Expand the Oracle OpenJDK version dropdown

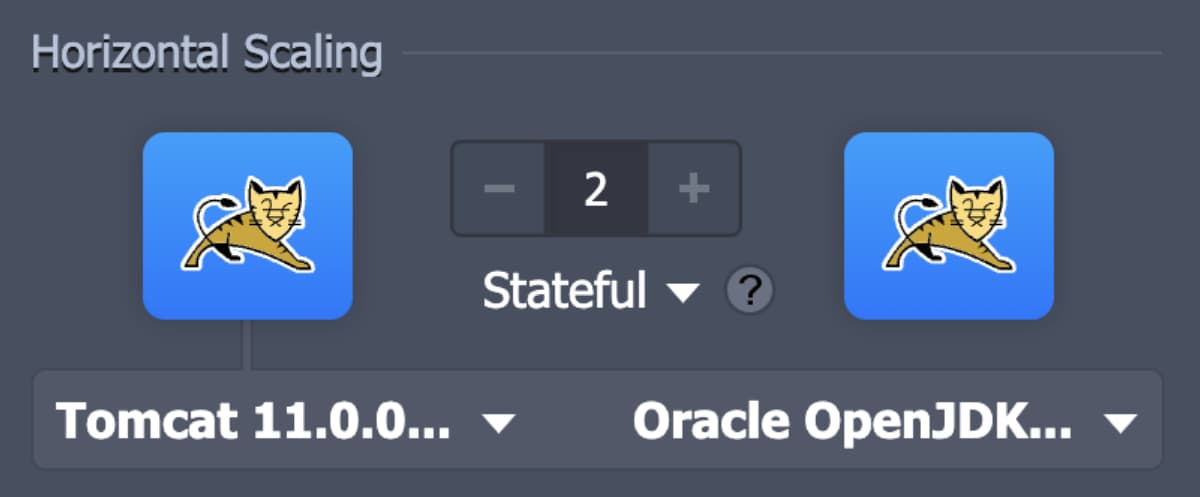pyautogui.click(x=884, y=423)
